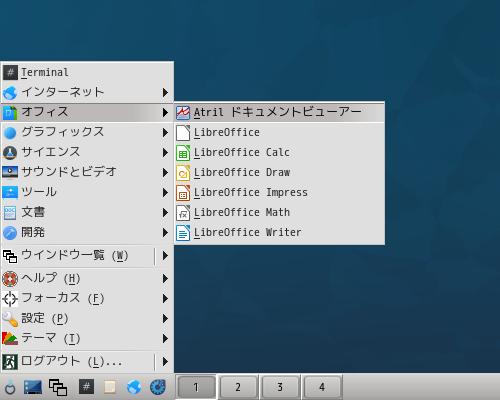
Task: Expand the ヘルプ submenu arrow
Action: (165, 278)
